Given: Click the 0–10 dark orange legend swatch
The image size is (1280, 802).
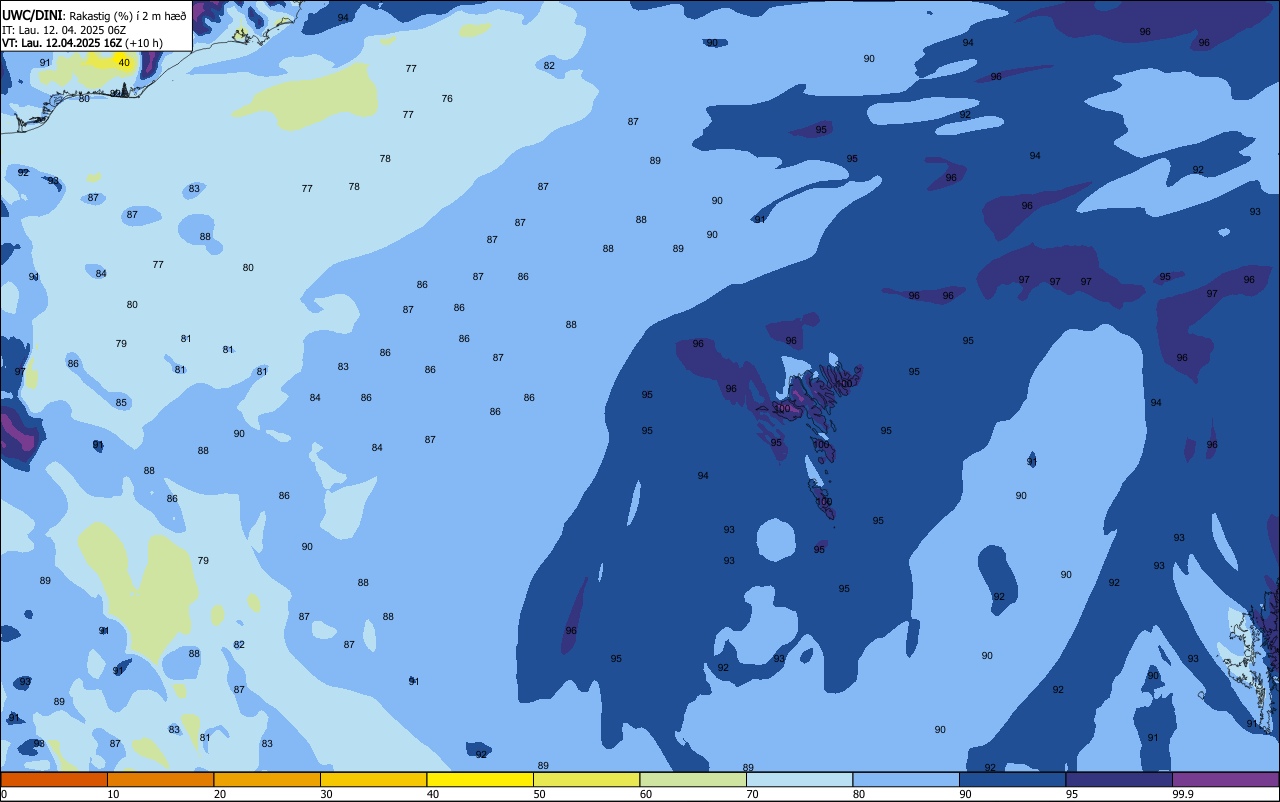Looking at the screenshot, I should (x=54, y=779).
